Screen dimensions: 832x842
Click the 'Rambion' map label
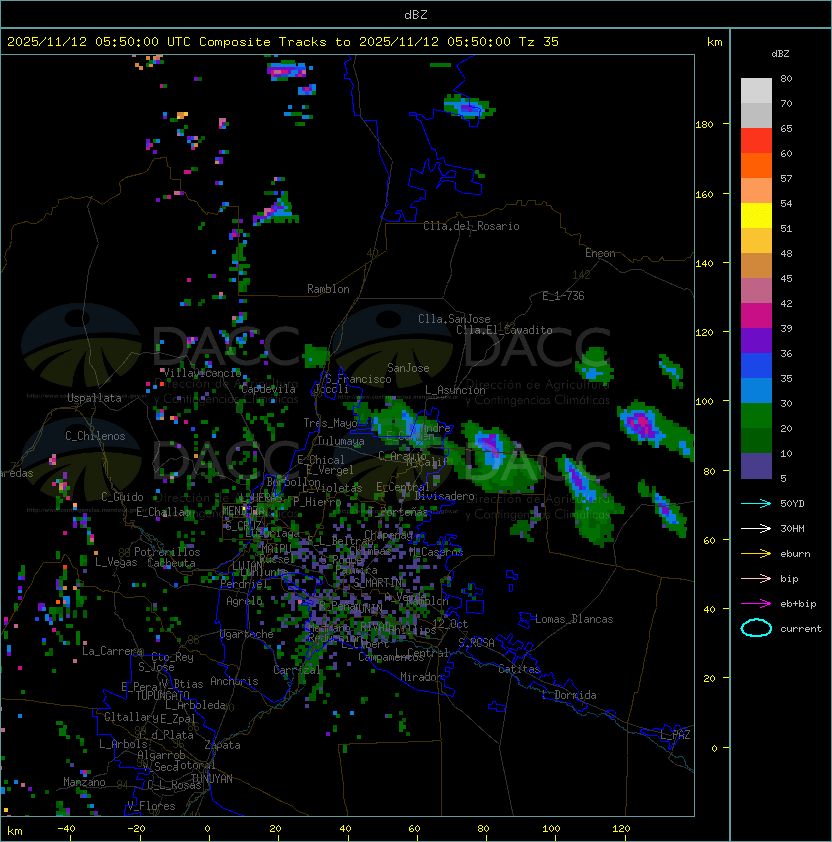coord(328,289)
